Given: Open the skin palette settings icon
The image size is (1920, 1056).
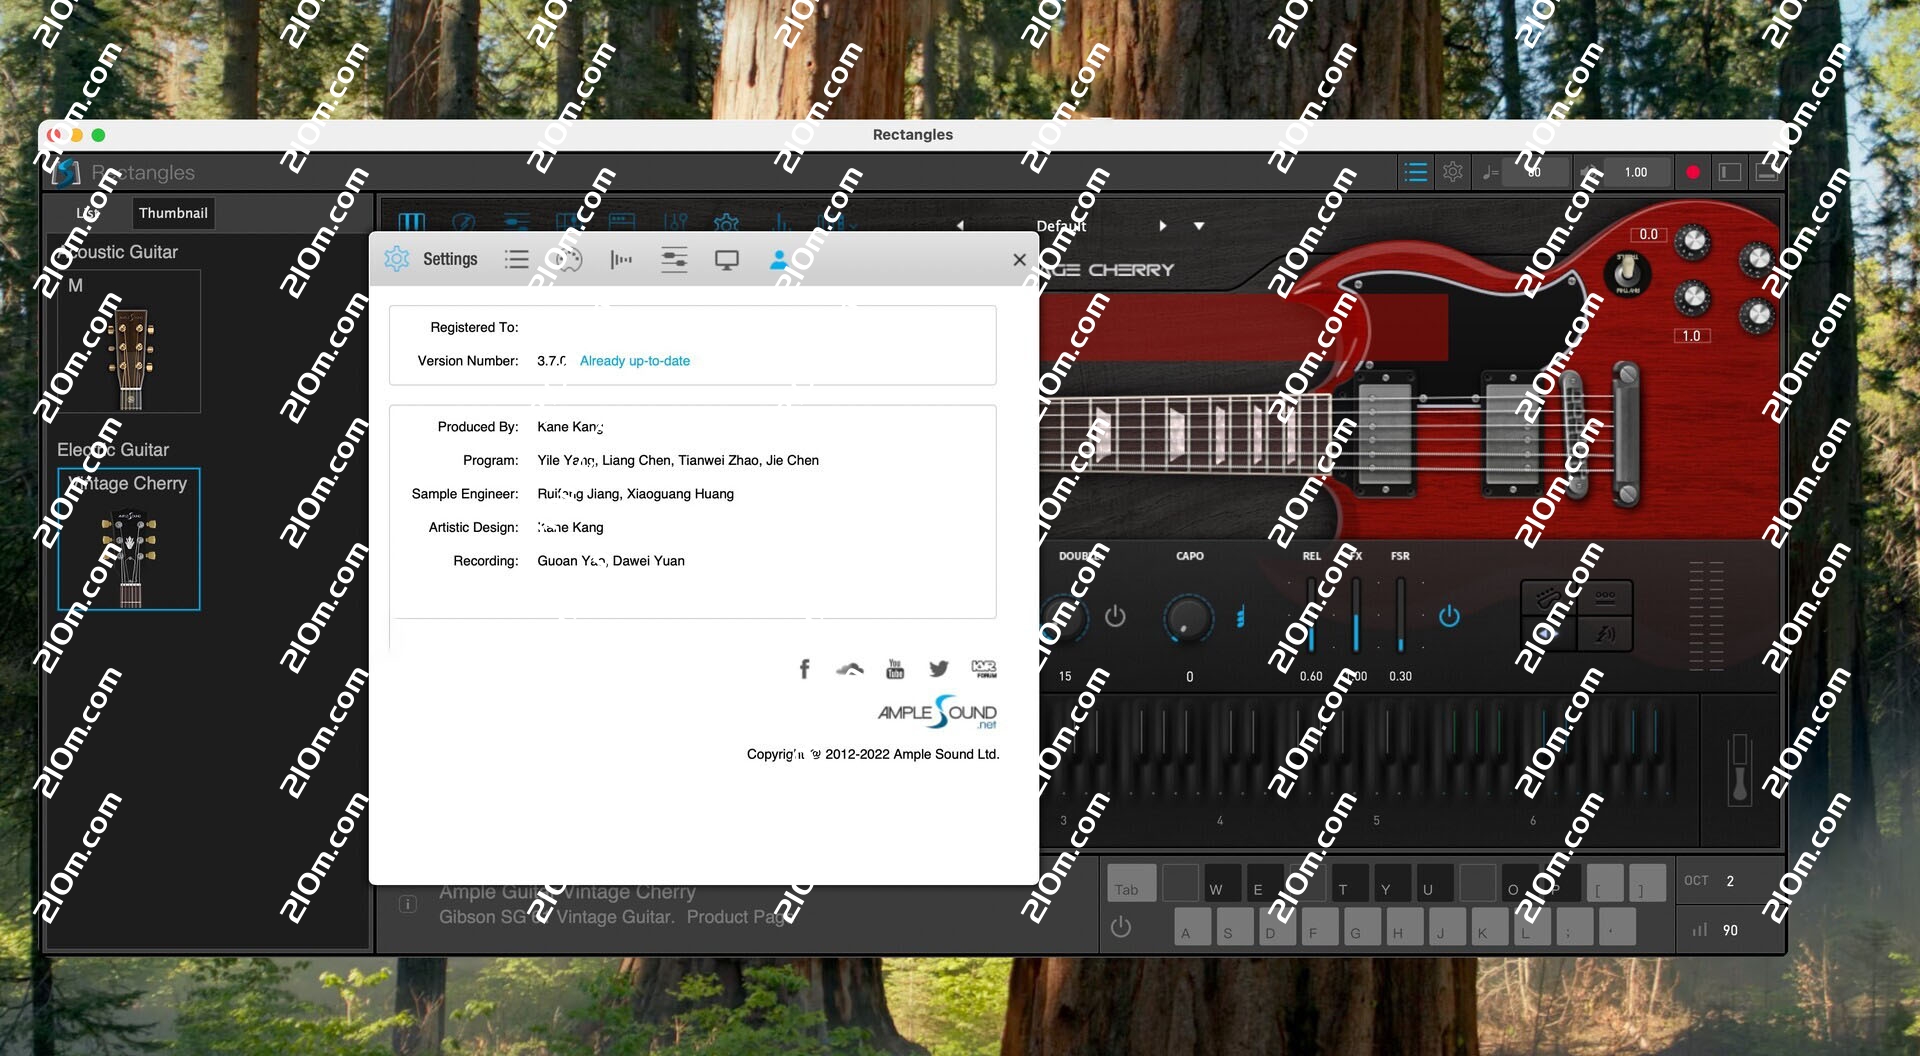Looking at the screenshot, I should pos(567,260).
